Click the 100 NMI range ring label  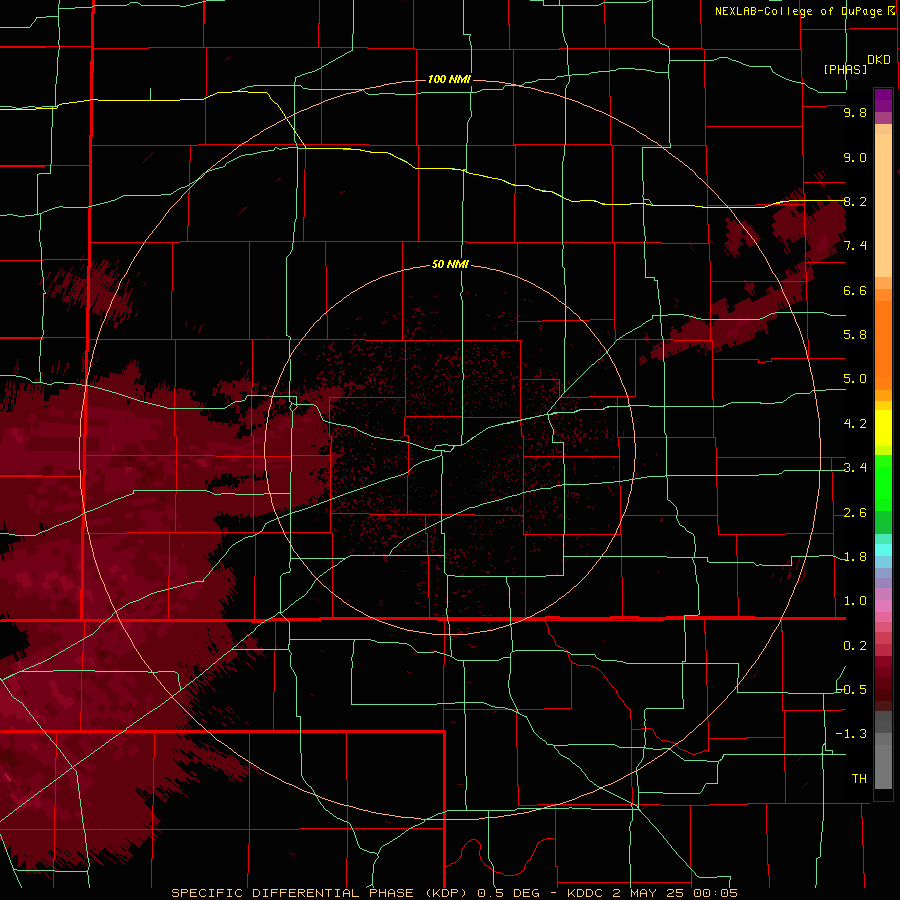click(449, 79)
